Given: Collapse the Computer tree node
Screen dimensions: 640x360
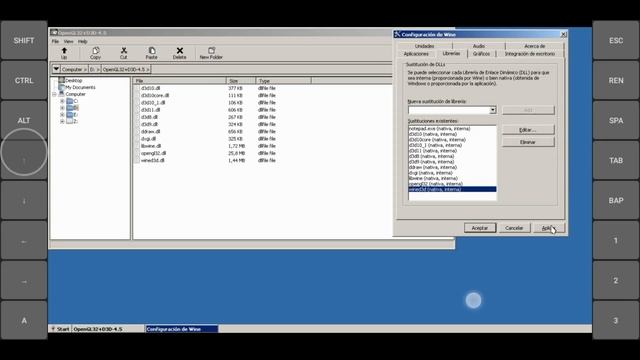Looking at the screenshot, I should tap(54, 94).
